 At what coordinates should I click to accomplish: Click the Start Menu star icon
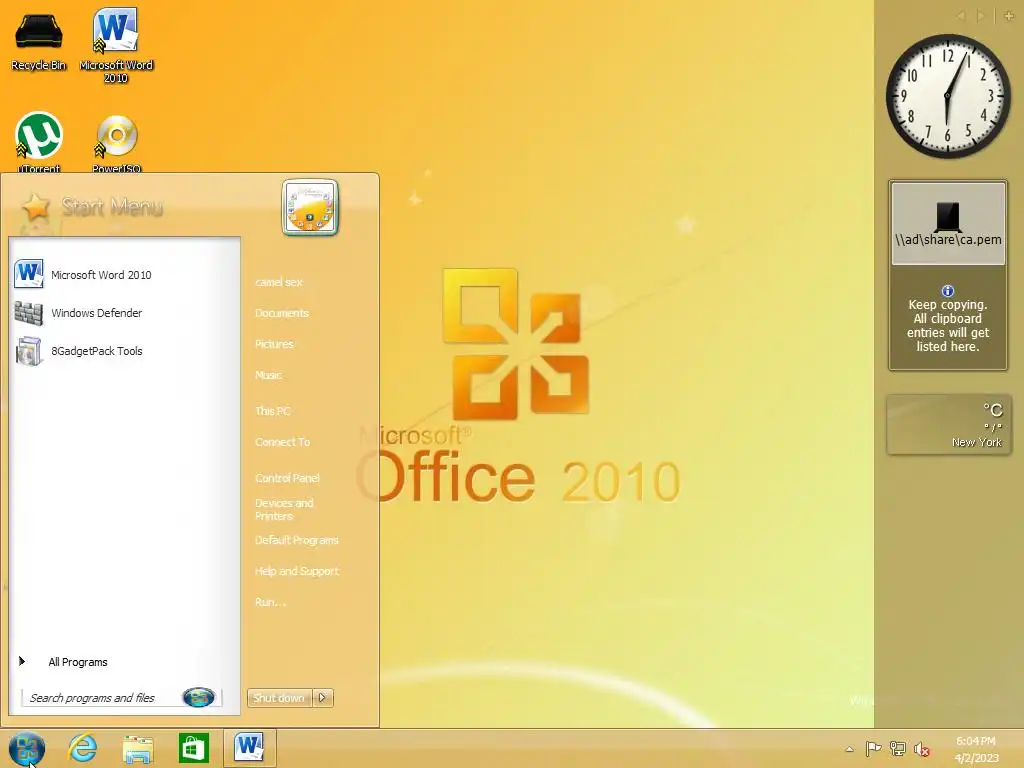coord(36,208)
